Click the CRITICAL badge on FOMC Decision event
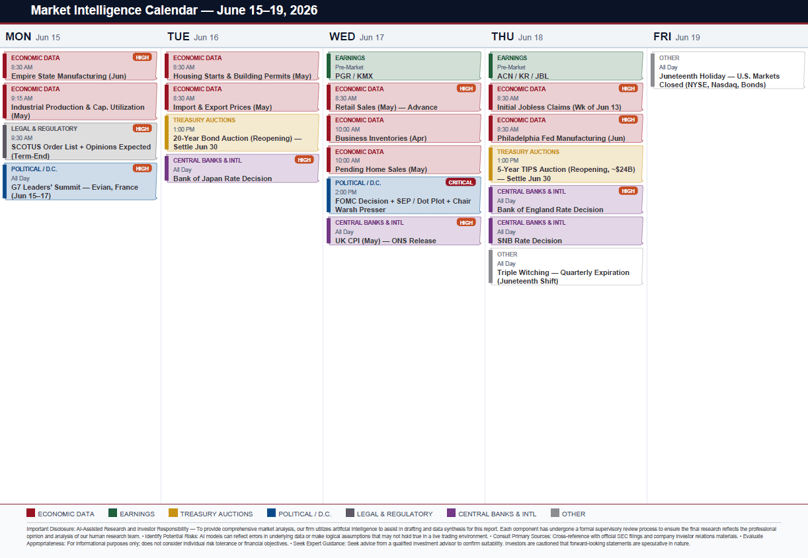Screen dimensions: 808x558 point(460,182)
